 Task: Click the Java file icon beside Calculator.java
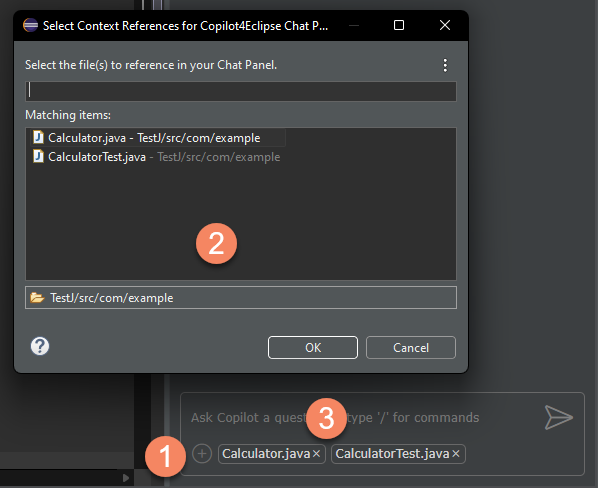[x=38, y=137]
